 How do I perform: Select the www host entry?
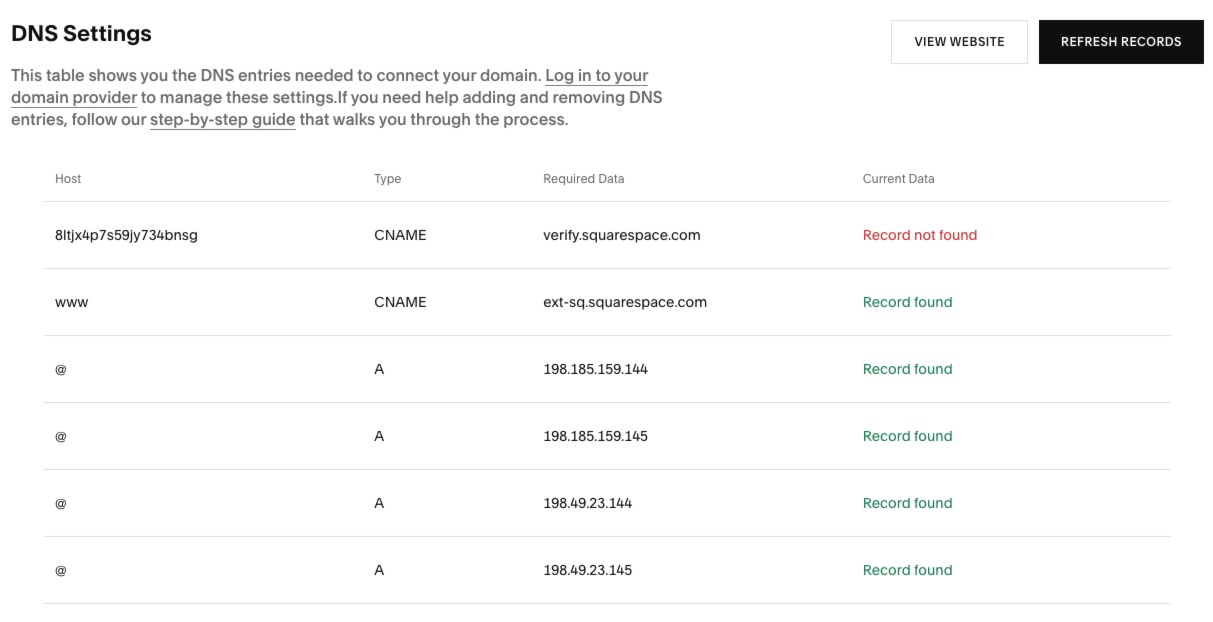coord(71,301)
